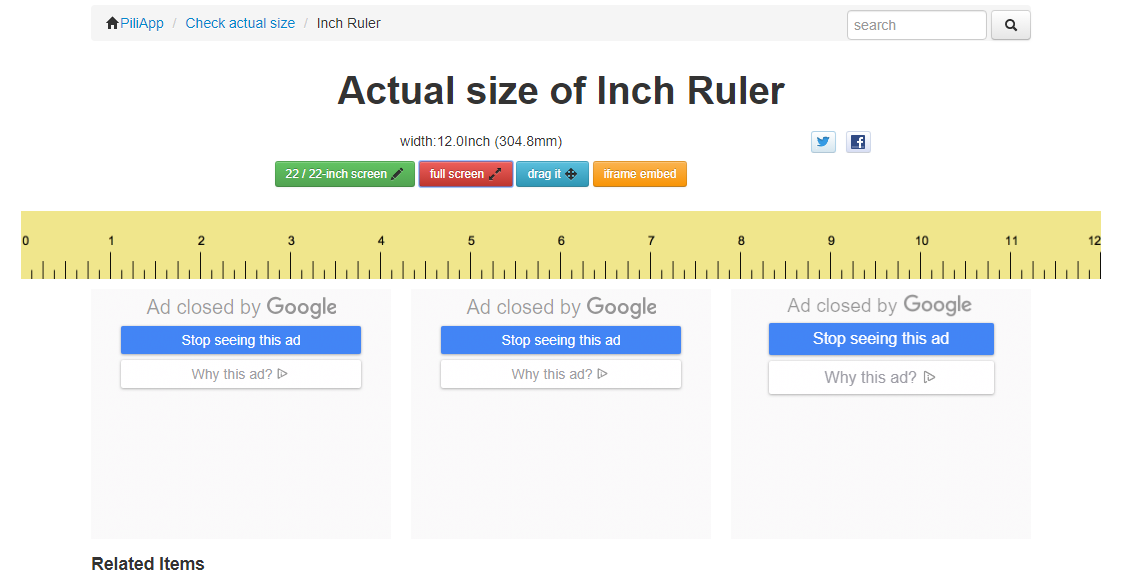Expand first ad's Why this ad details

[240, 374]
